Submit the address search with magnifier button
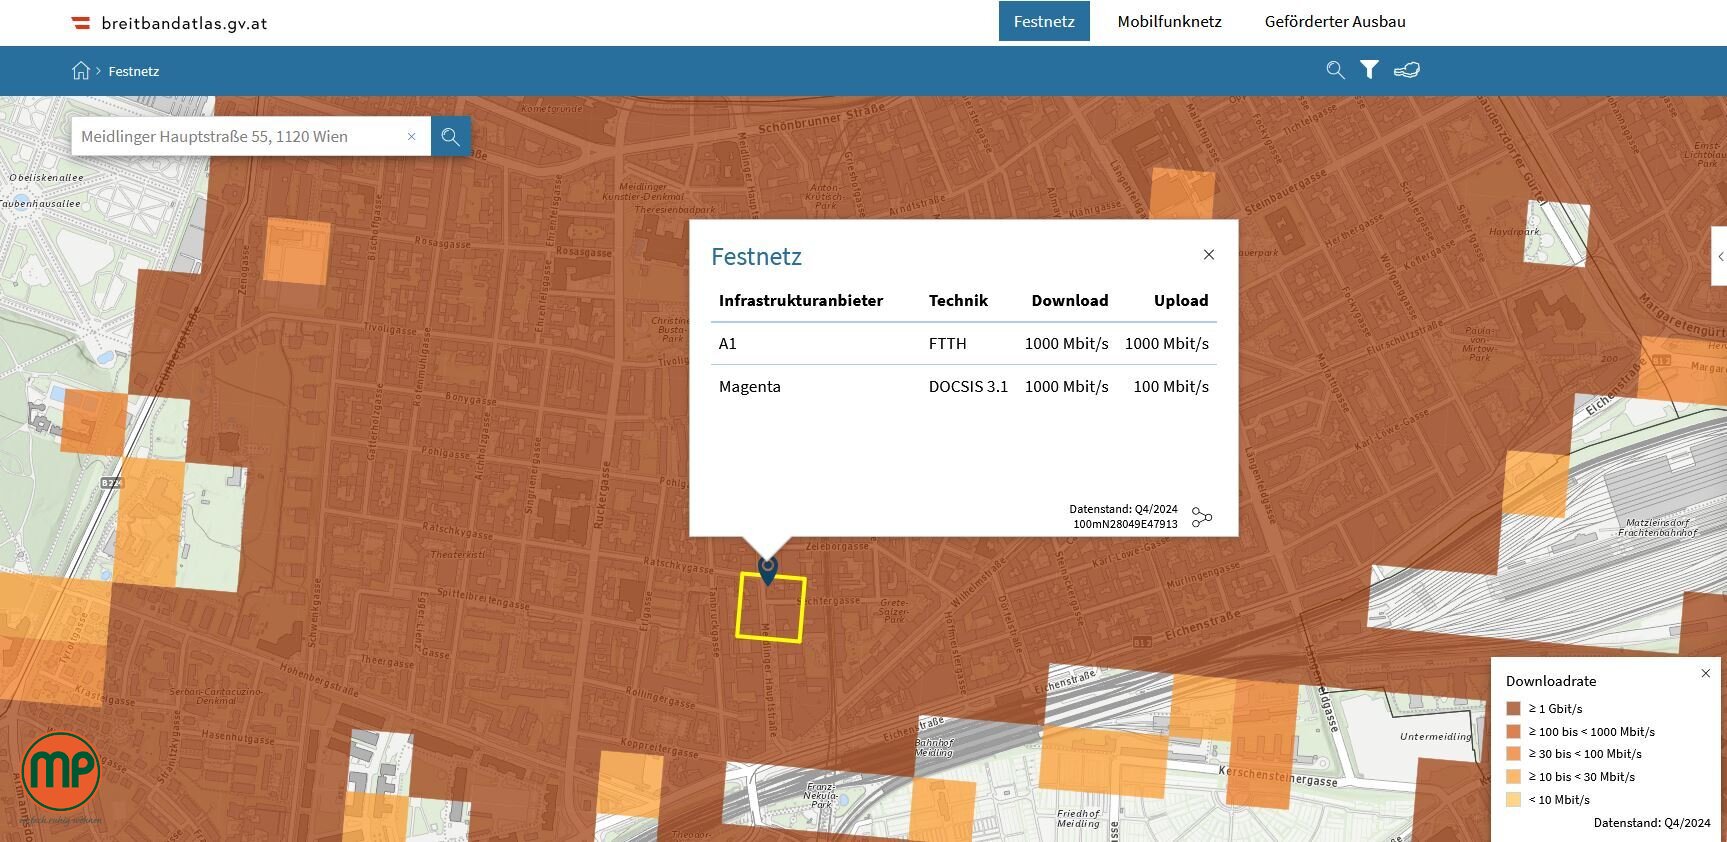 [x=451, y=136]
